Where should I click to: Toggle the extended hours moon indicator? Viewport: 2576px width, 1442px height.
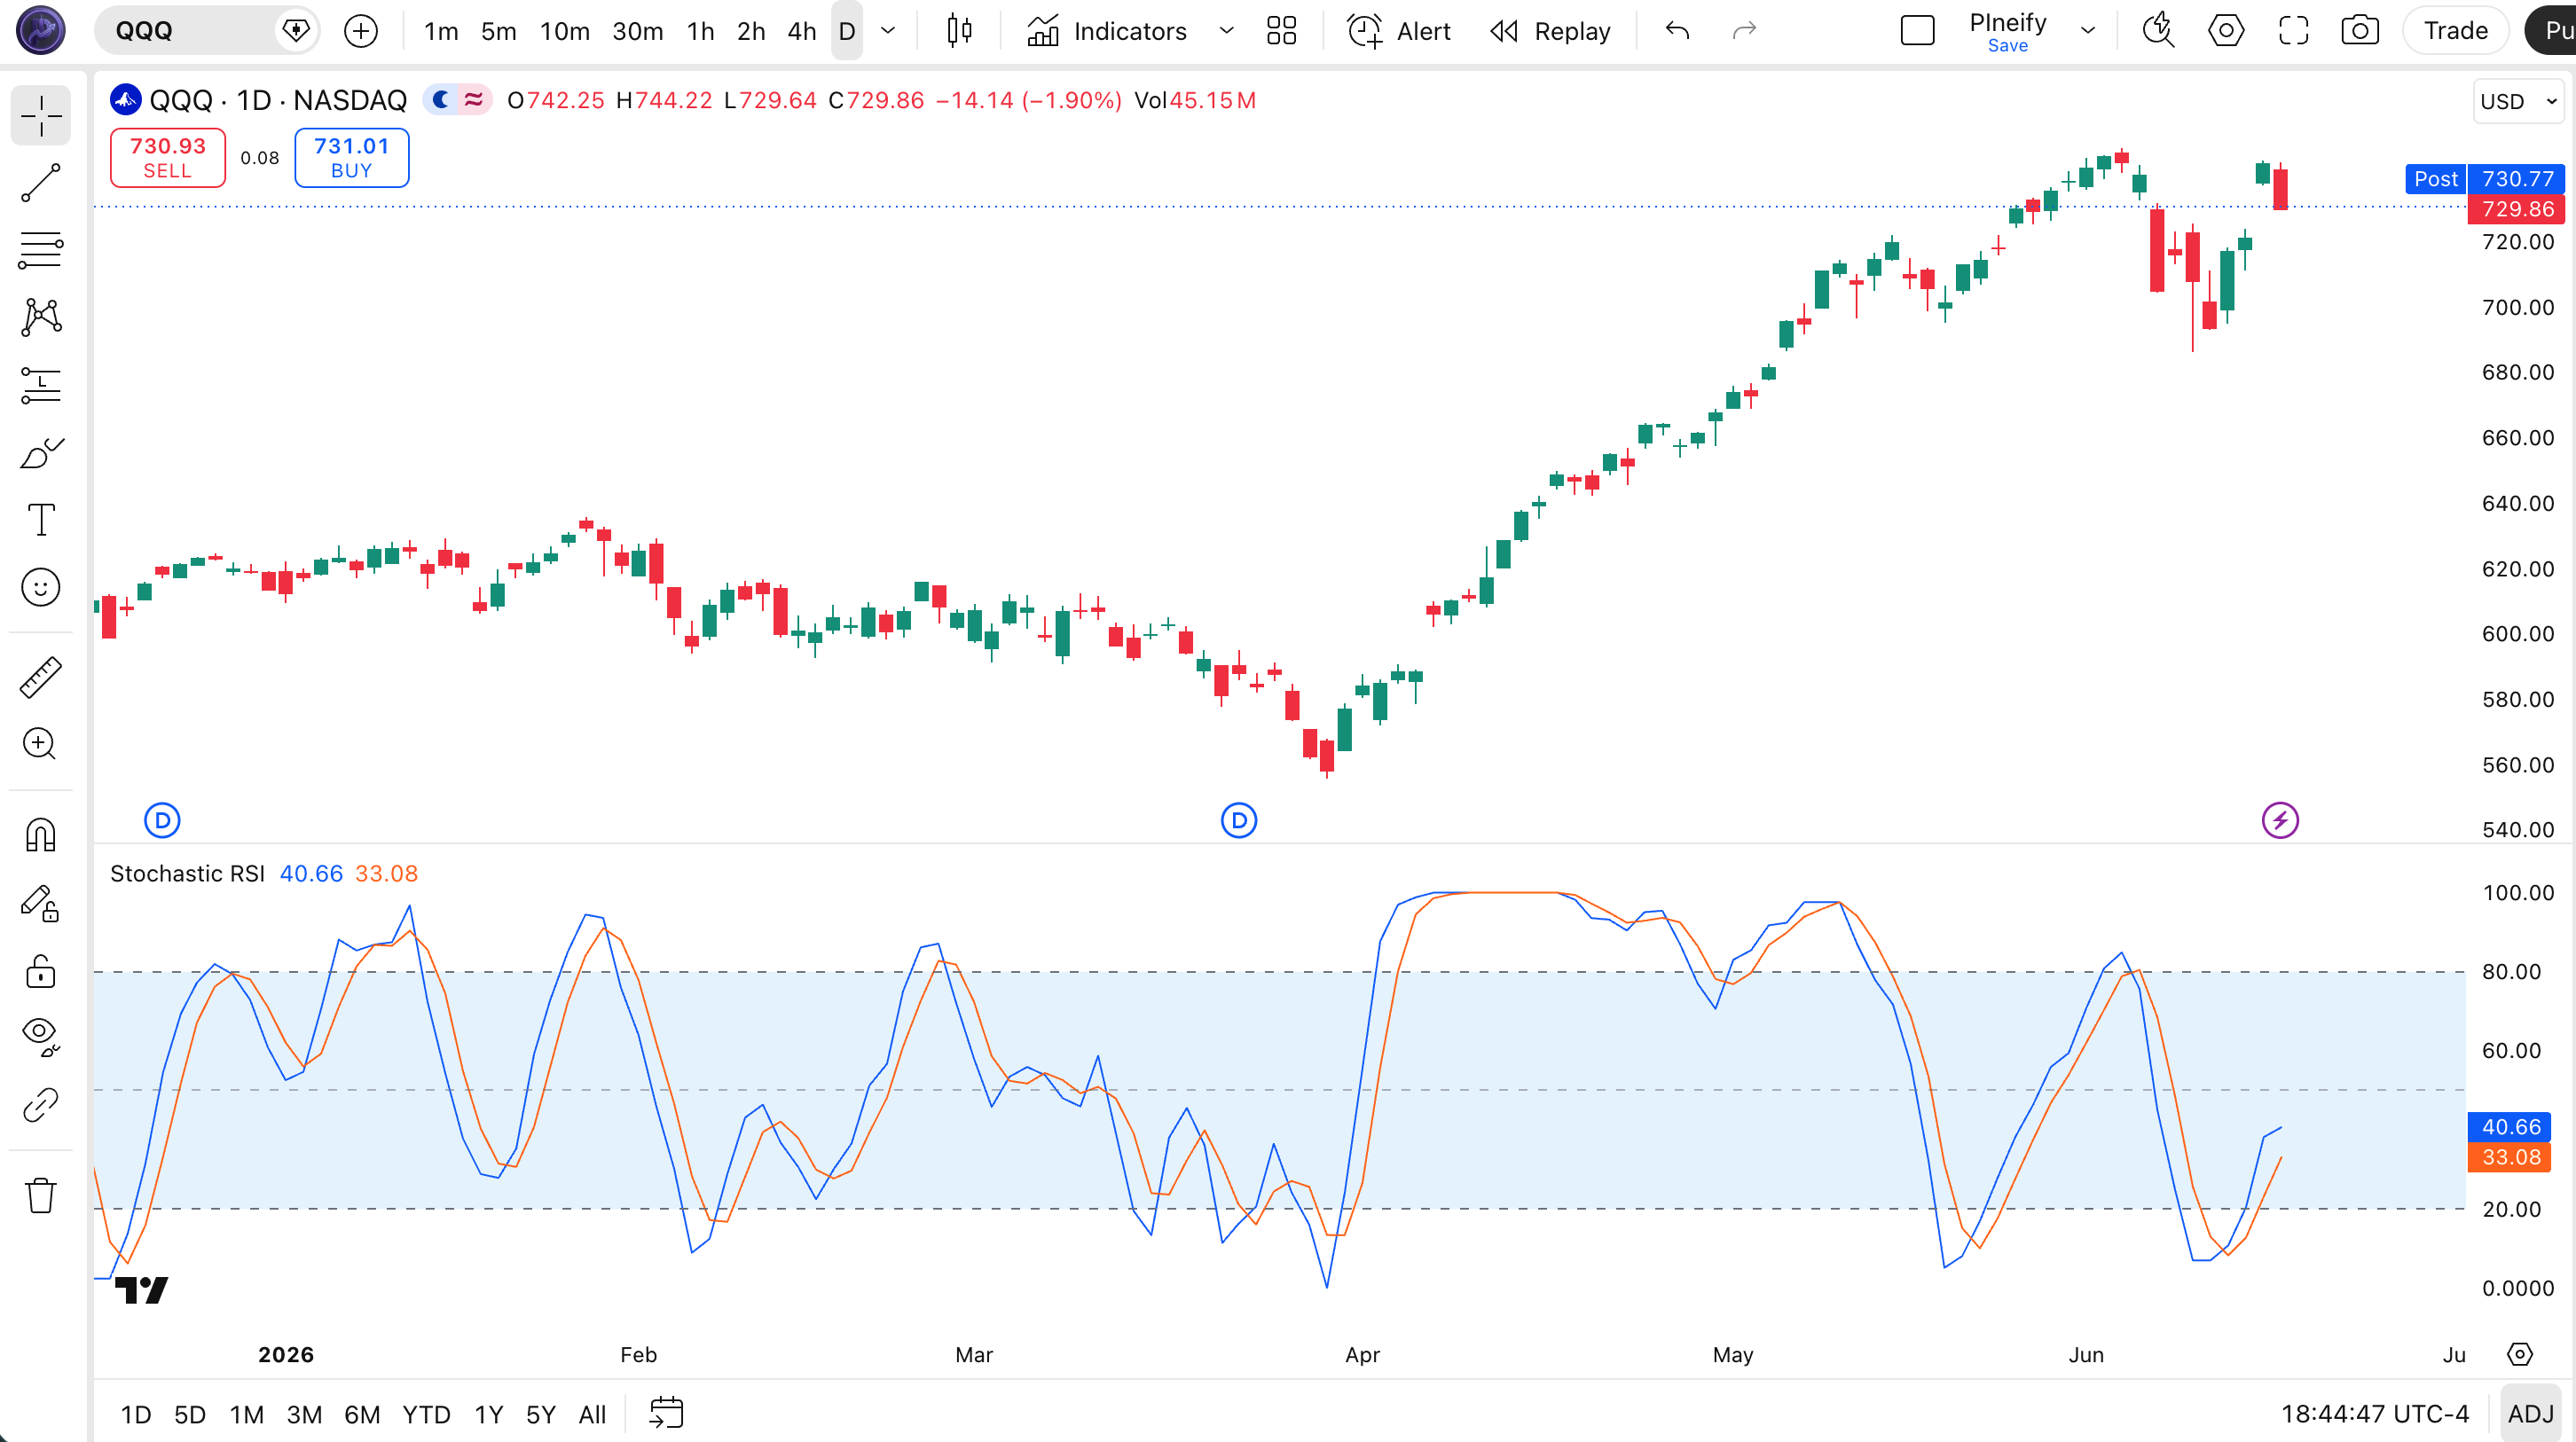pos(440,100)
